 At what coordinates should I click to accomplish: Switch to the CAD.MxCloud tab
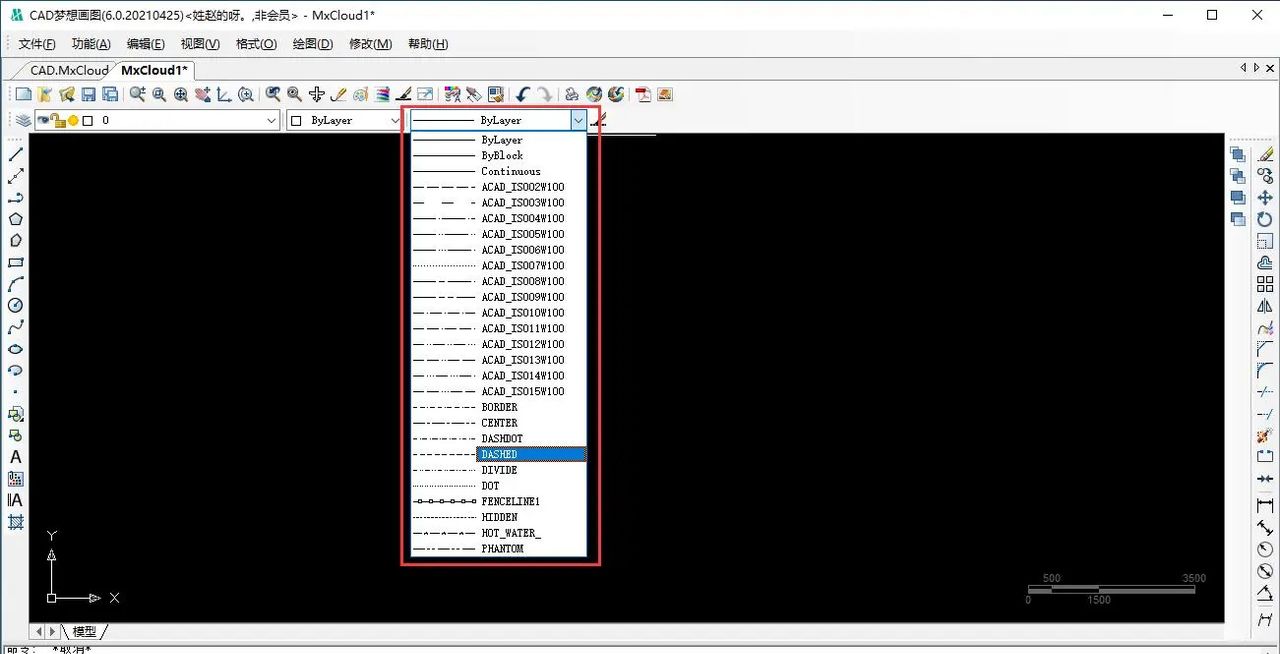[x=69, y=70]
